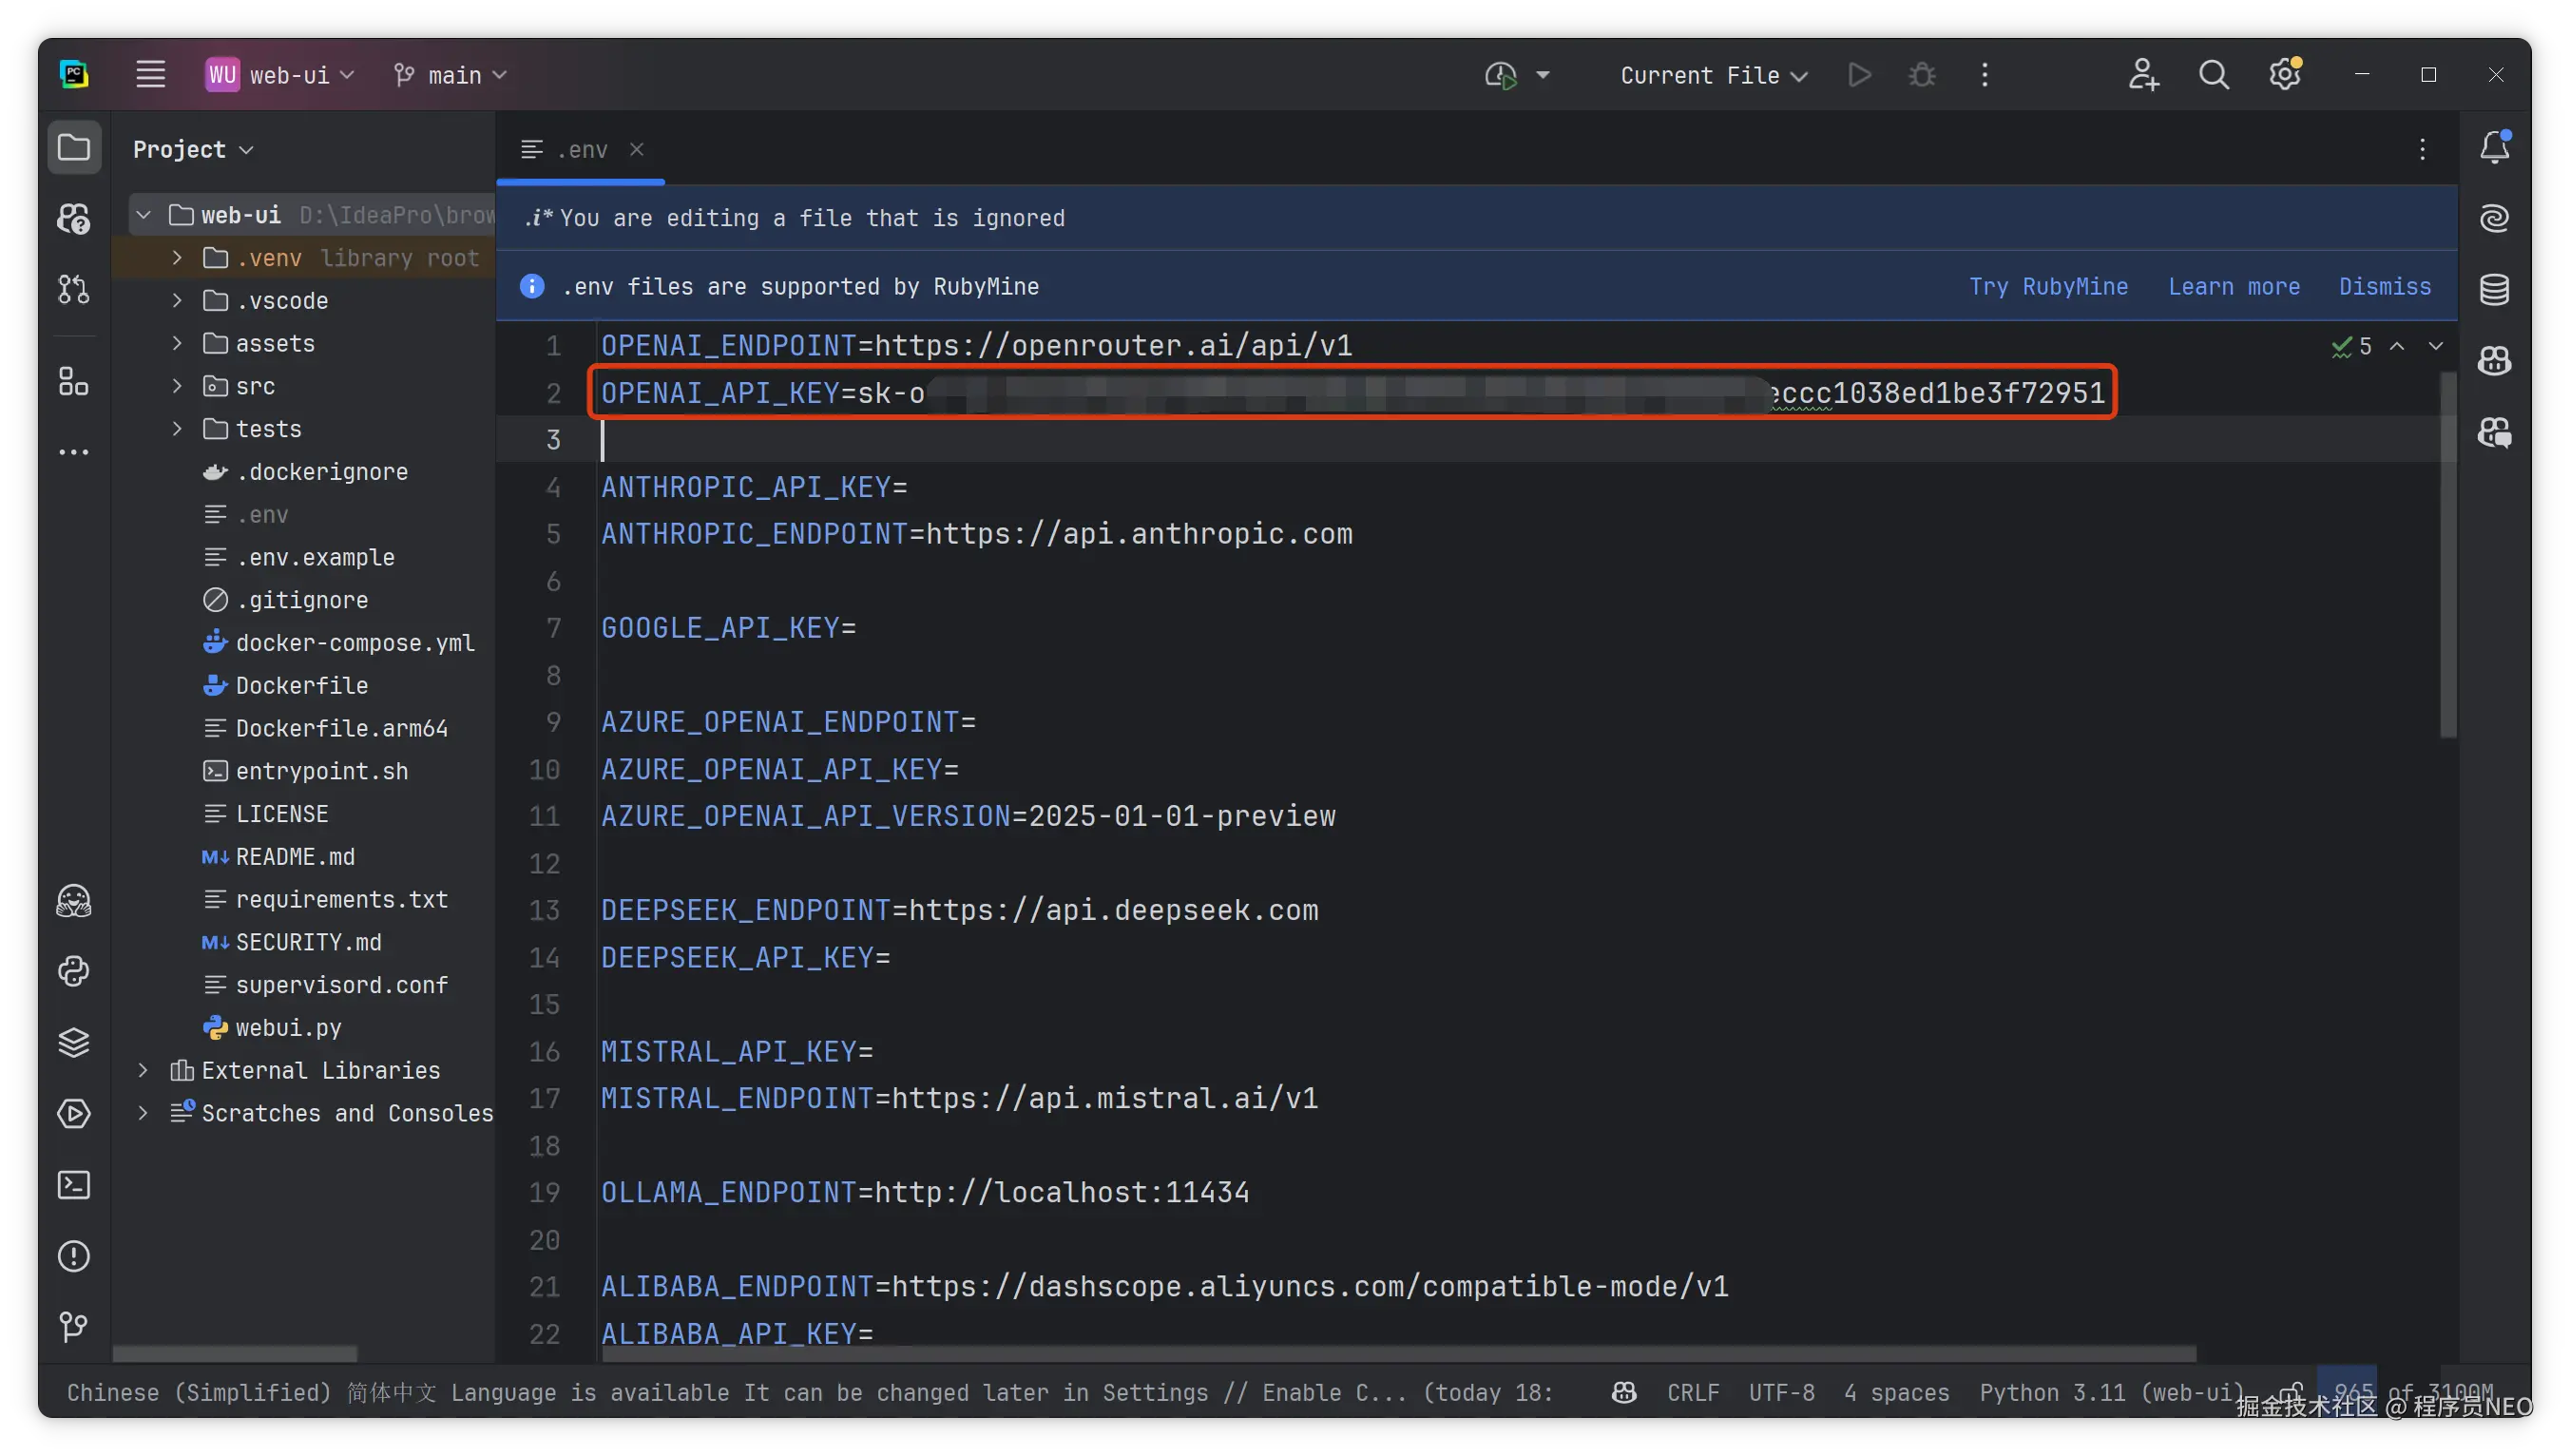The height and width of the screenshot is (1456, 2570).
Task: Click the Try RubyMine link
Action: click(x=2048, y=286)
